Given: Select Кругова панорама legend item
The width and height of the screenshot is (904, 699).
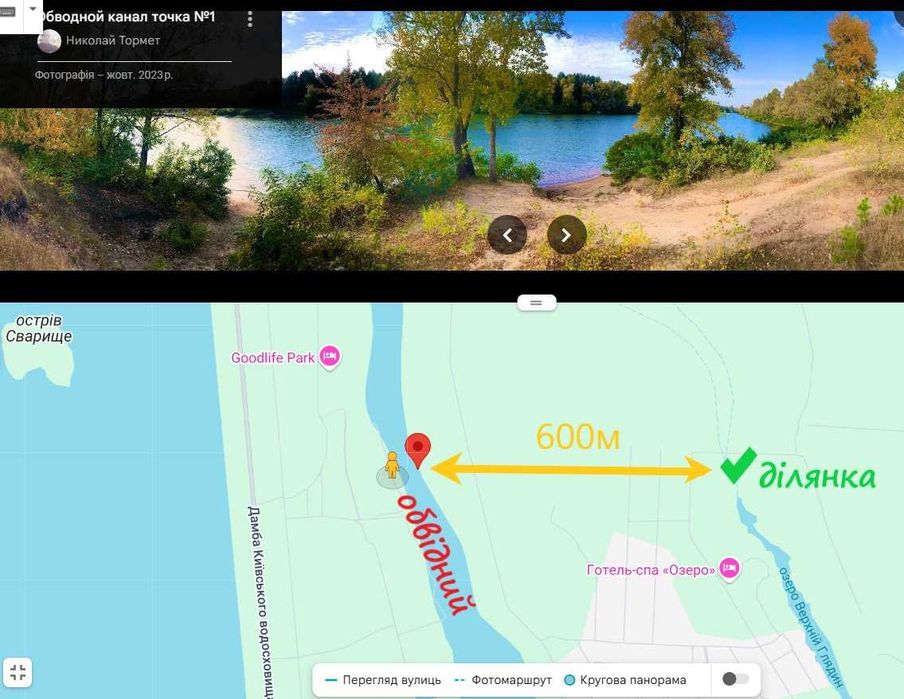Looking at the screenshot, I should (x=625, y=680).
